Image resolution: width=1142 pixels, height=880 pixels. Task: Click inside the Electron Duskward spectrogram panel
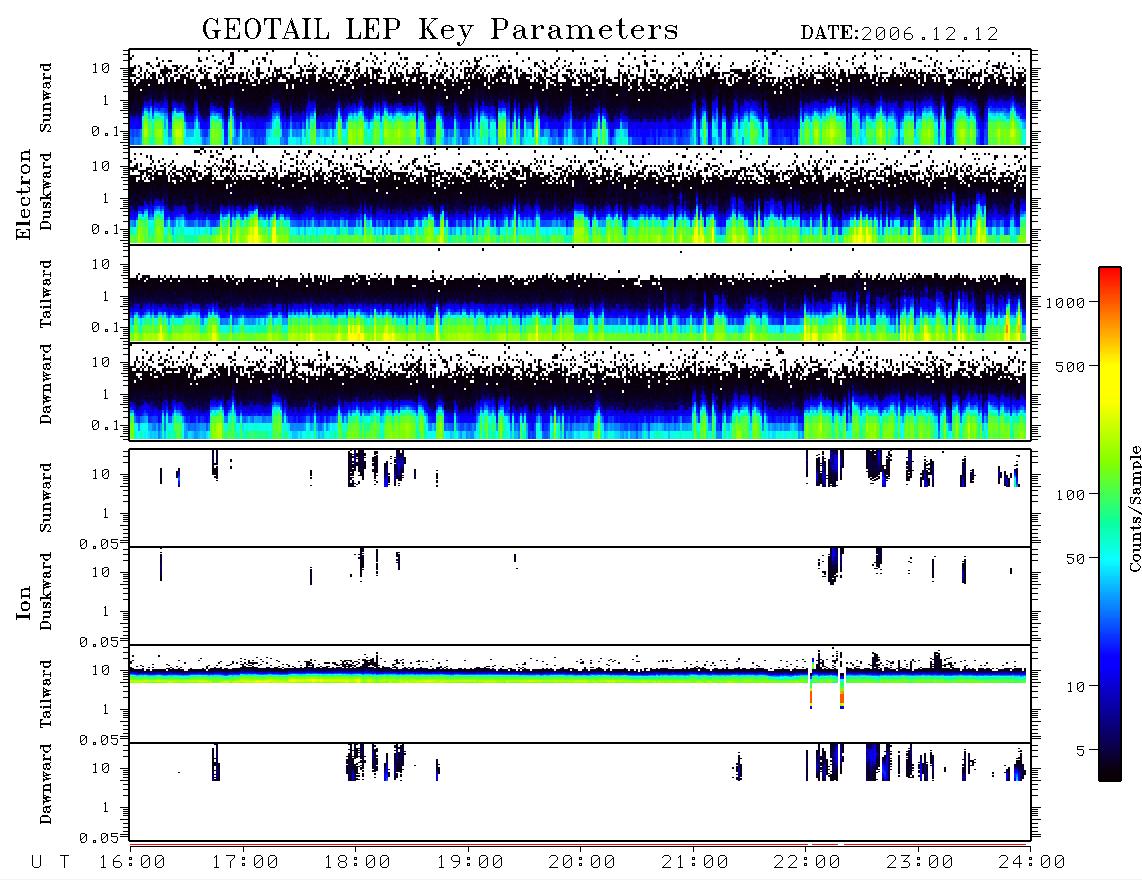579,195
